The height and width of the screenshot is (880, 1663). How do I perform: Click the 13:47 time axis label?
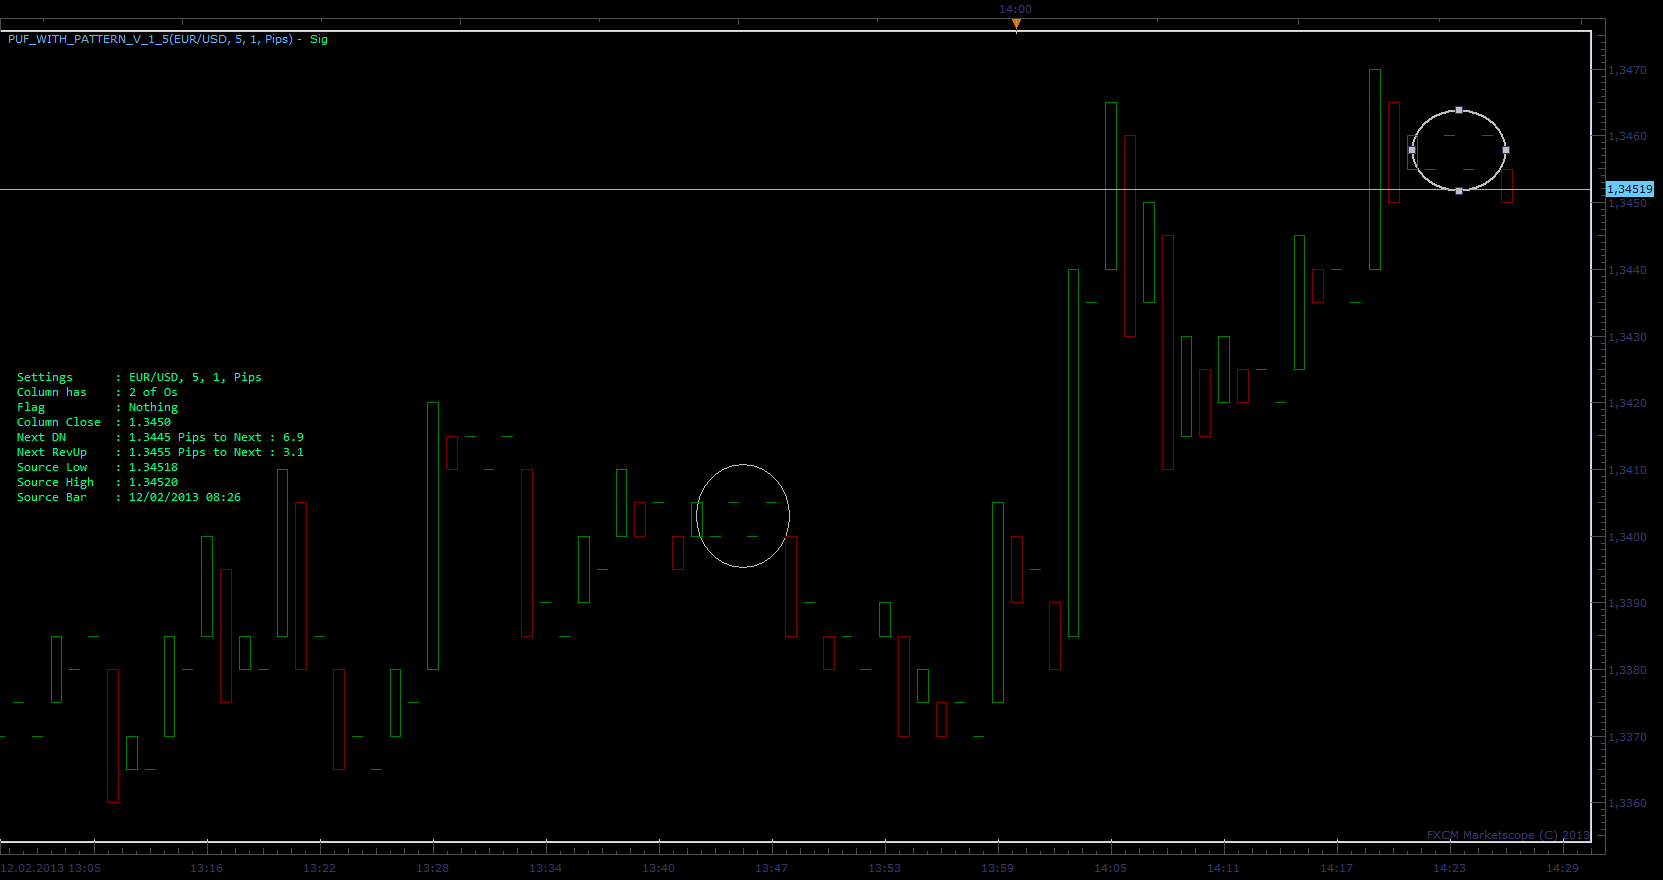point(772,868)
